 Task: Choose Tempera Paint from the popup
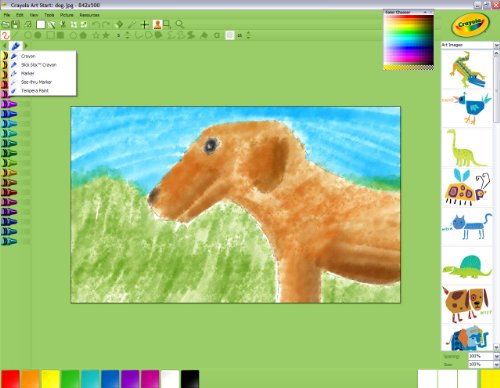[43, 91]
